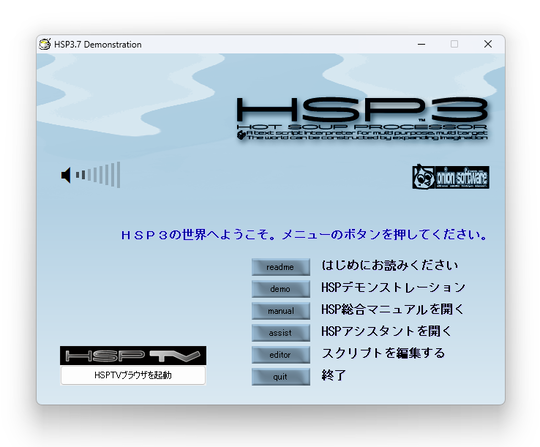The width and height of the screenshot is (540, 447).
Task: Start the assist button
Action: pos(281,333)
